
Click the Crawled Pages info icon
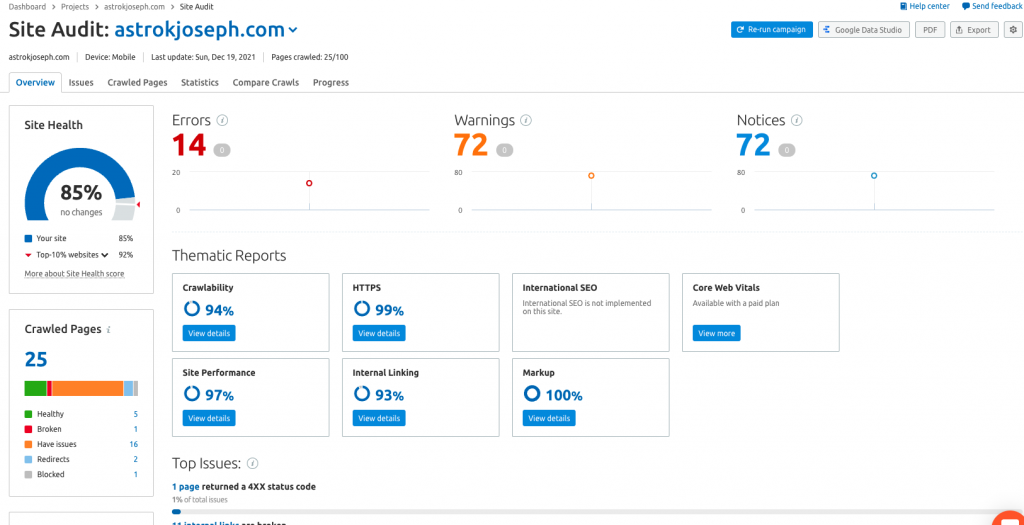point(108,330)
